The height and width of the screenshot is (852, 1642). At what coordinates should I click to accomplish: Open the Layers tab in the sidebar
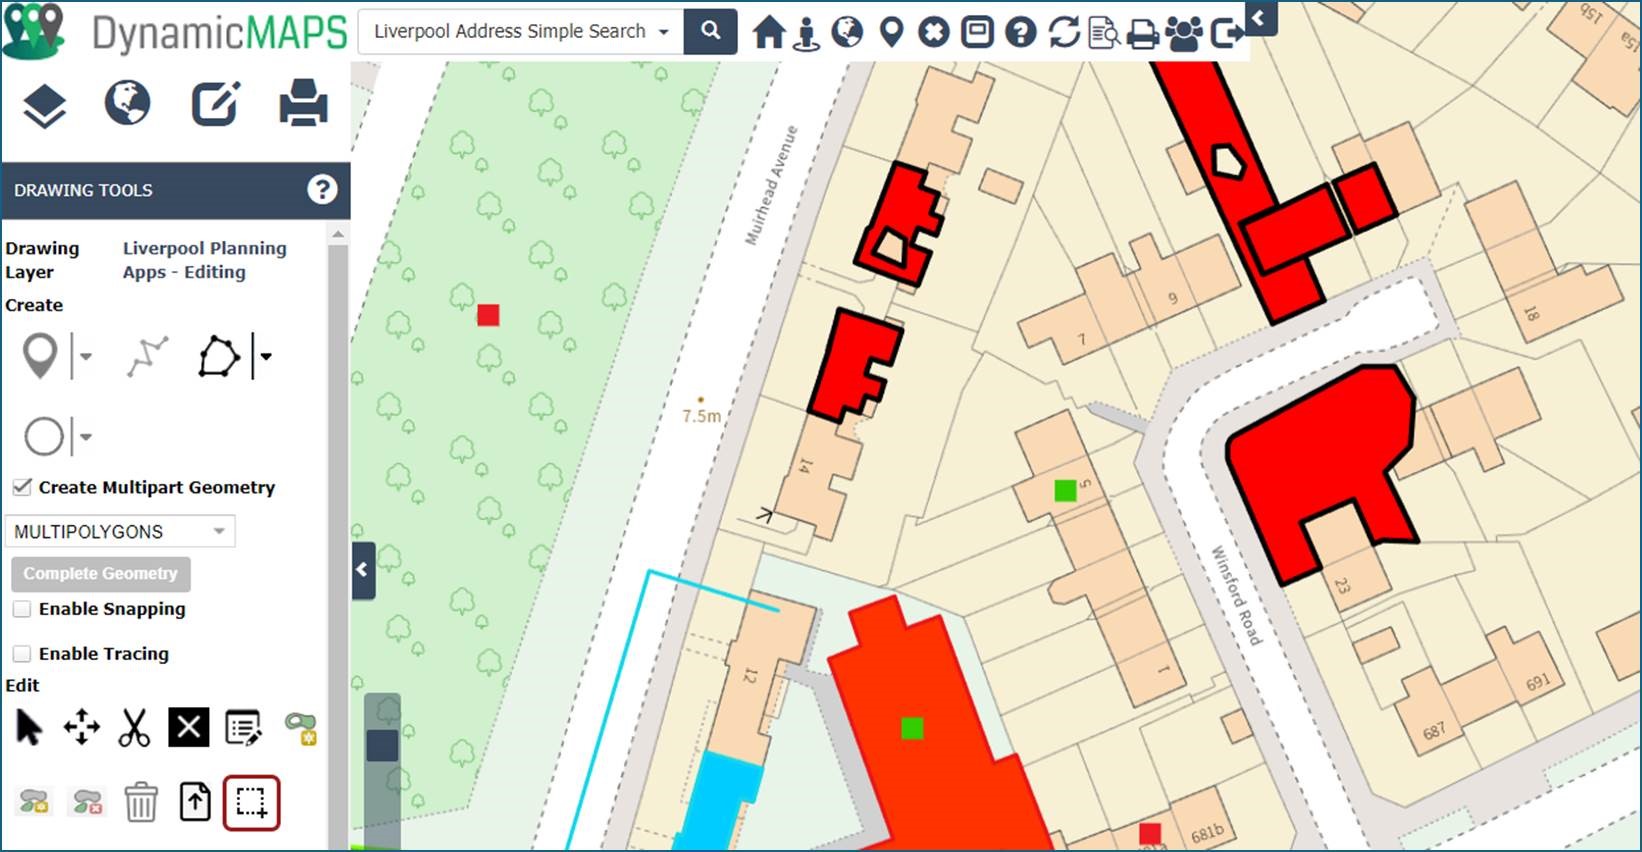[44, 106]
